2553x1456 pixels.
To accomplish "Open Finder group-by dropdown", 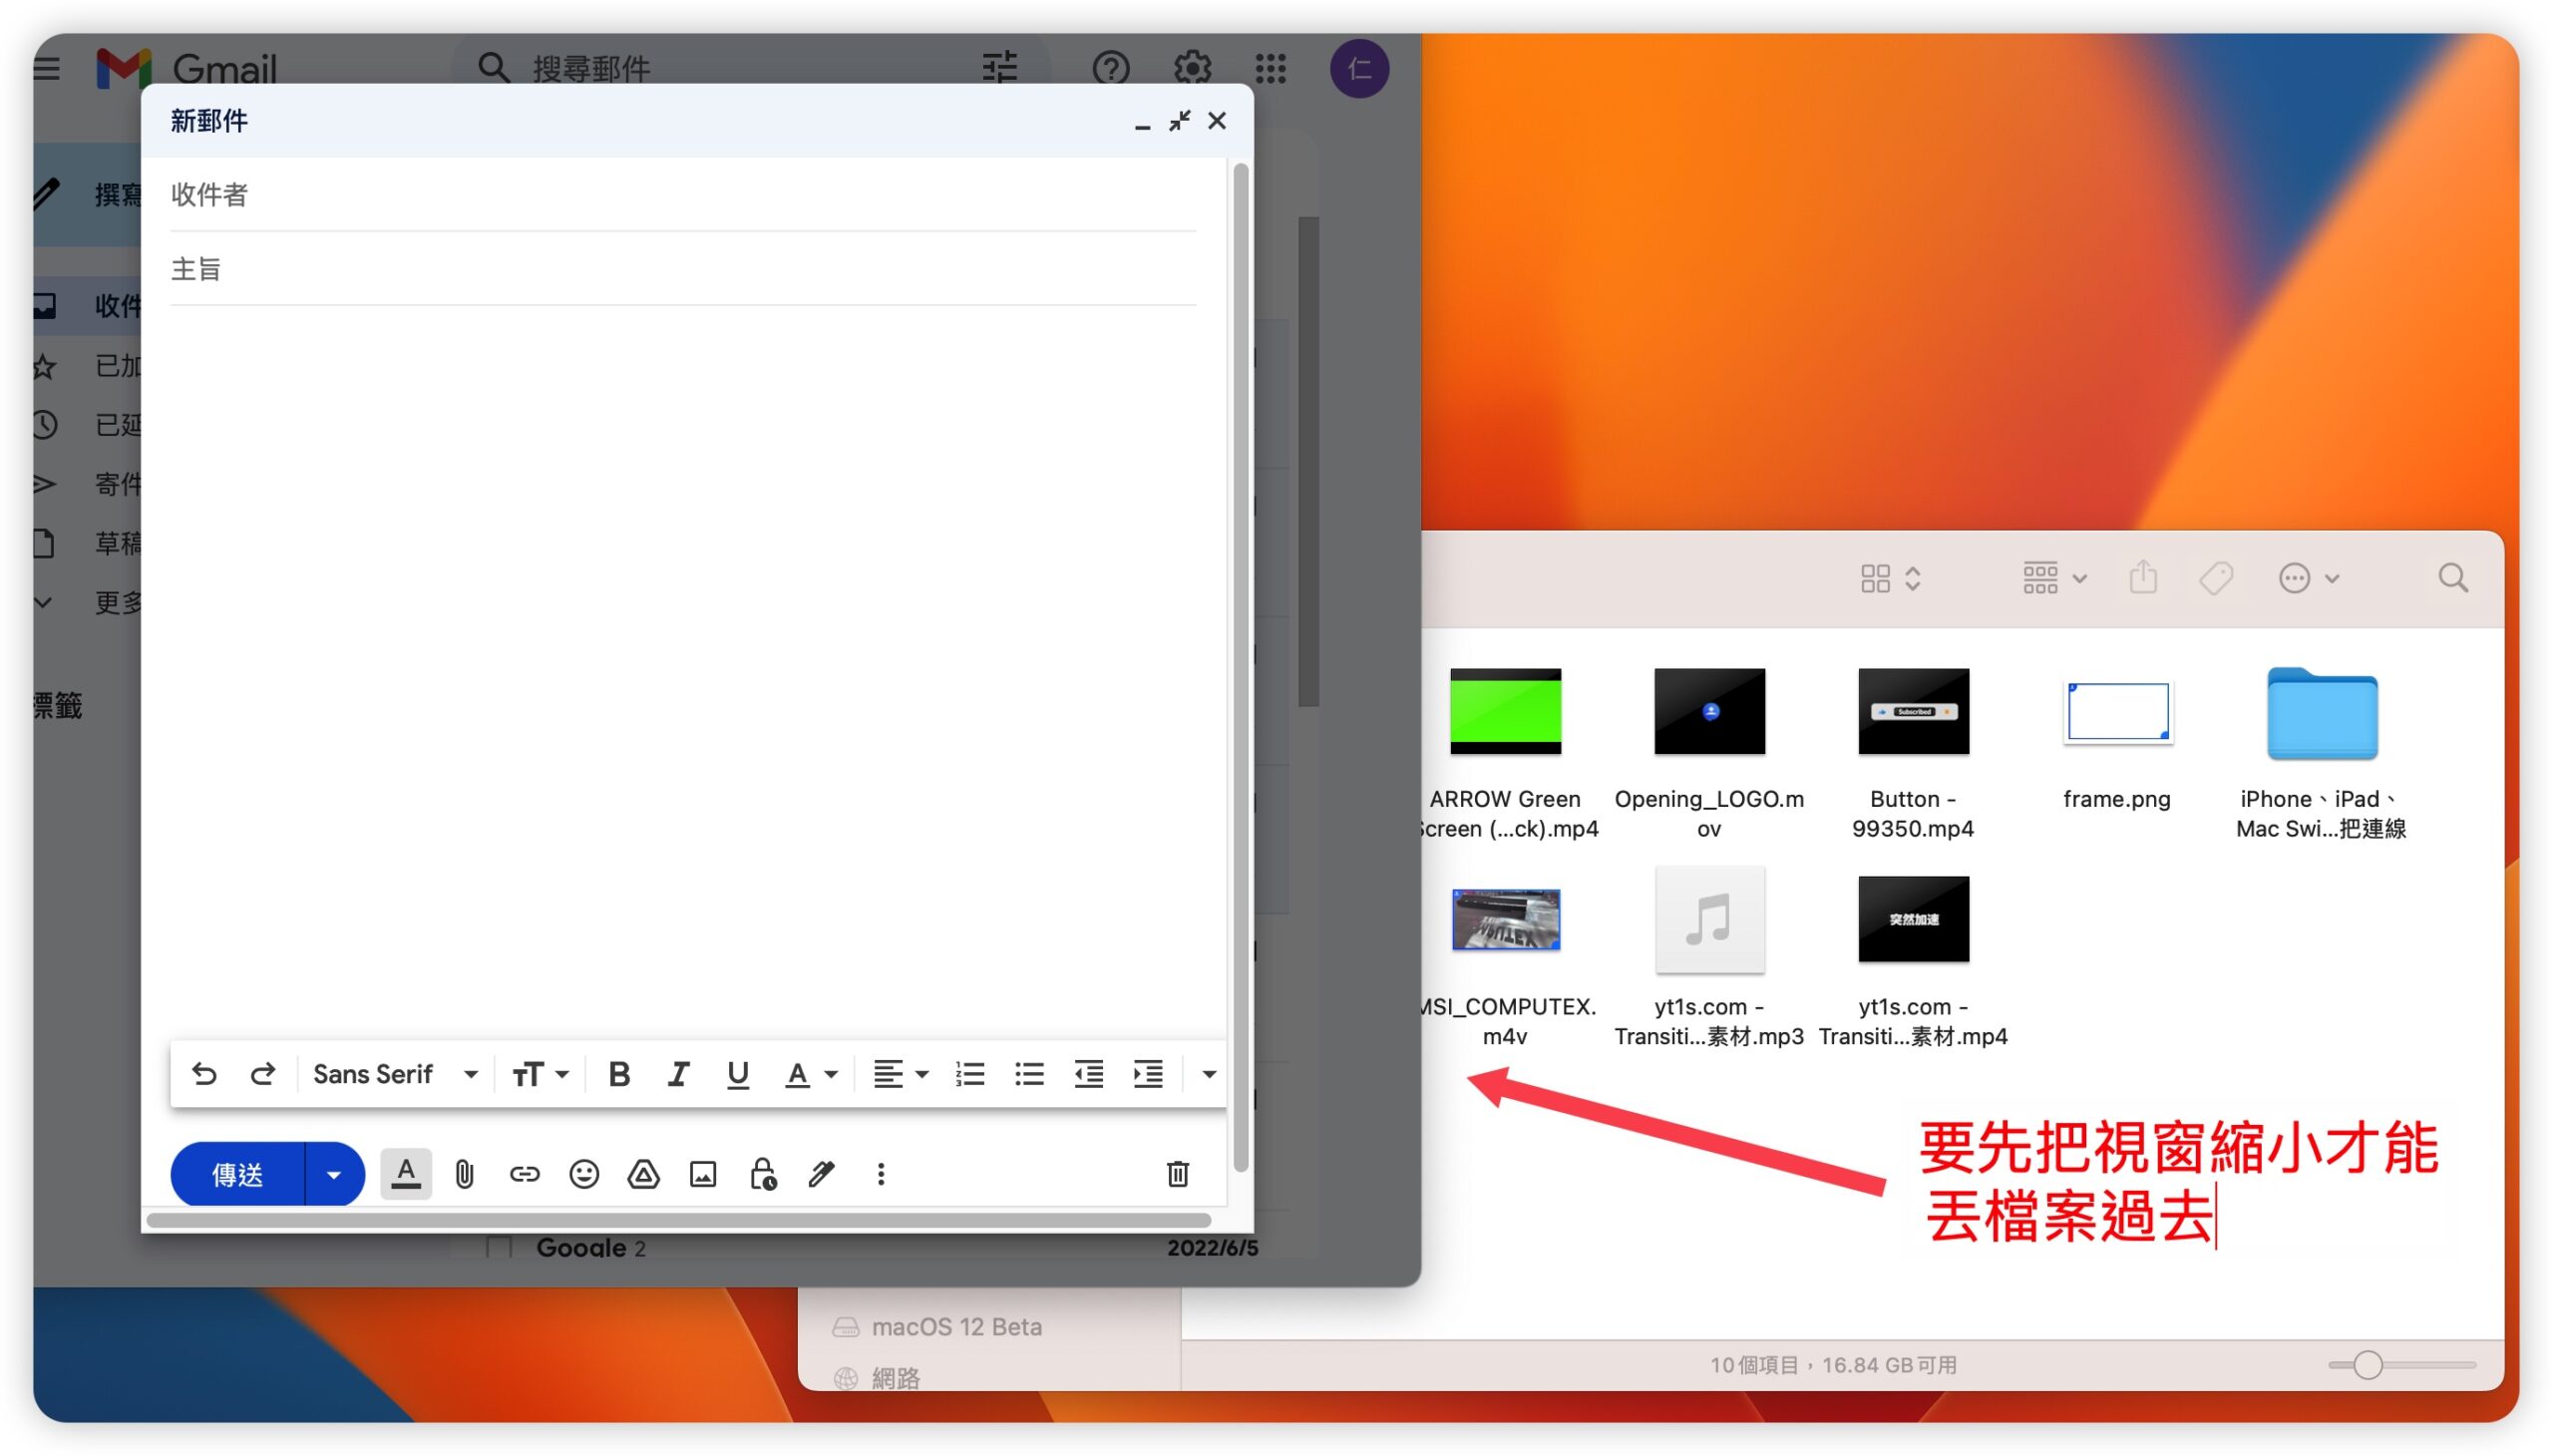I will tap(2054, 578).
